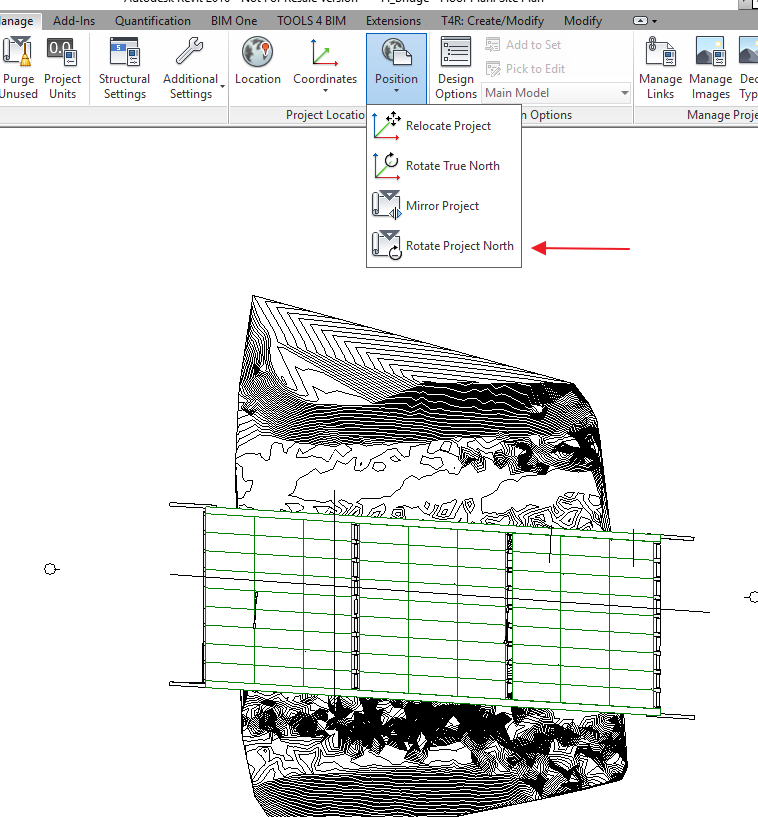
Task: Collapse the Position dropdown arrow
Action: tap(396, 91)
